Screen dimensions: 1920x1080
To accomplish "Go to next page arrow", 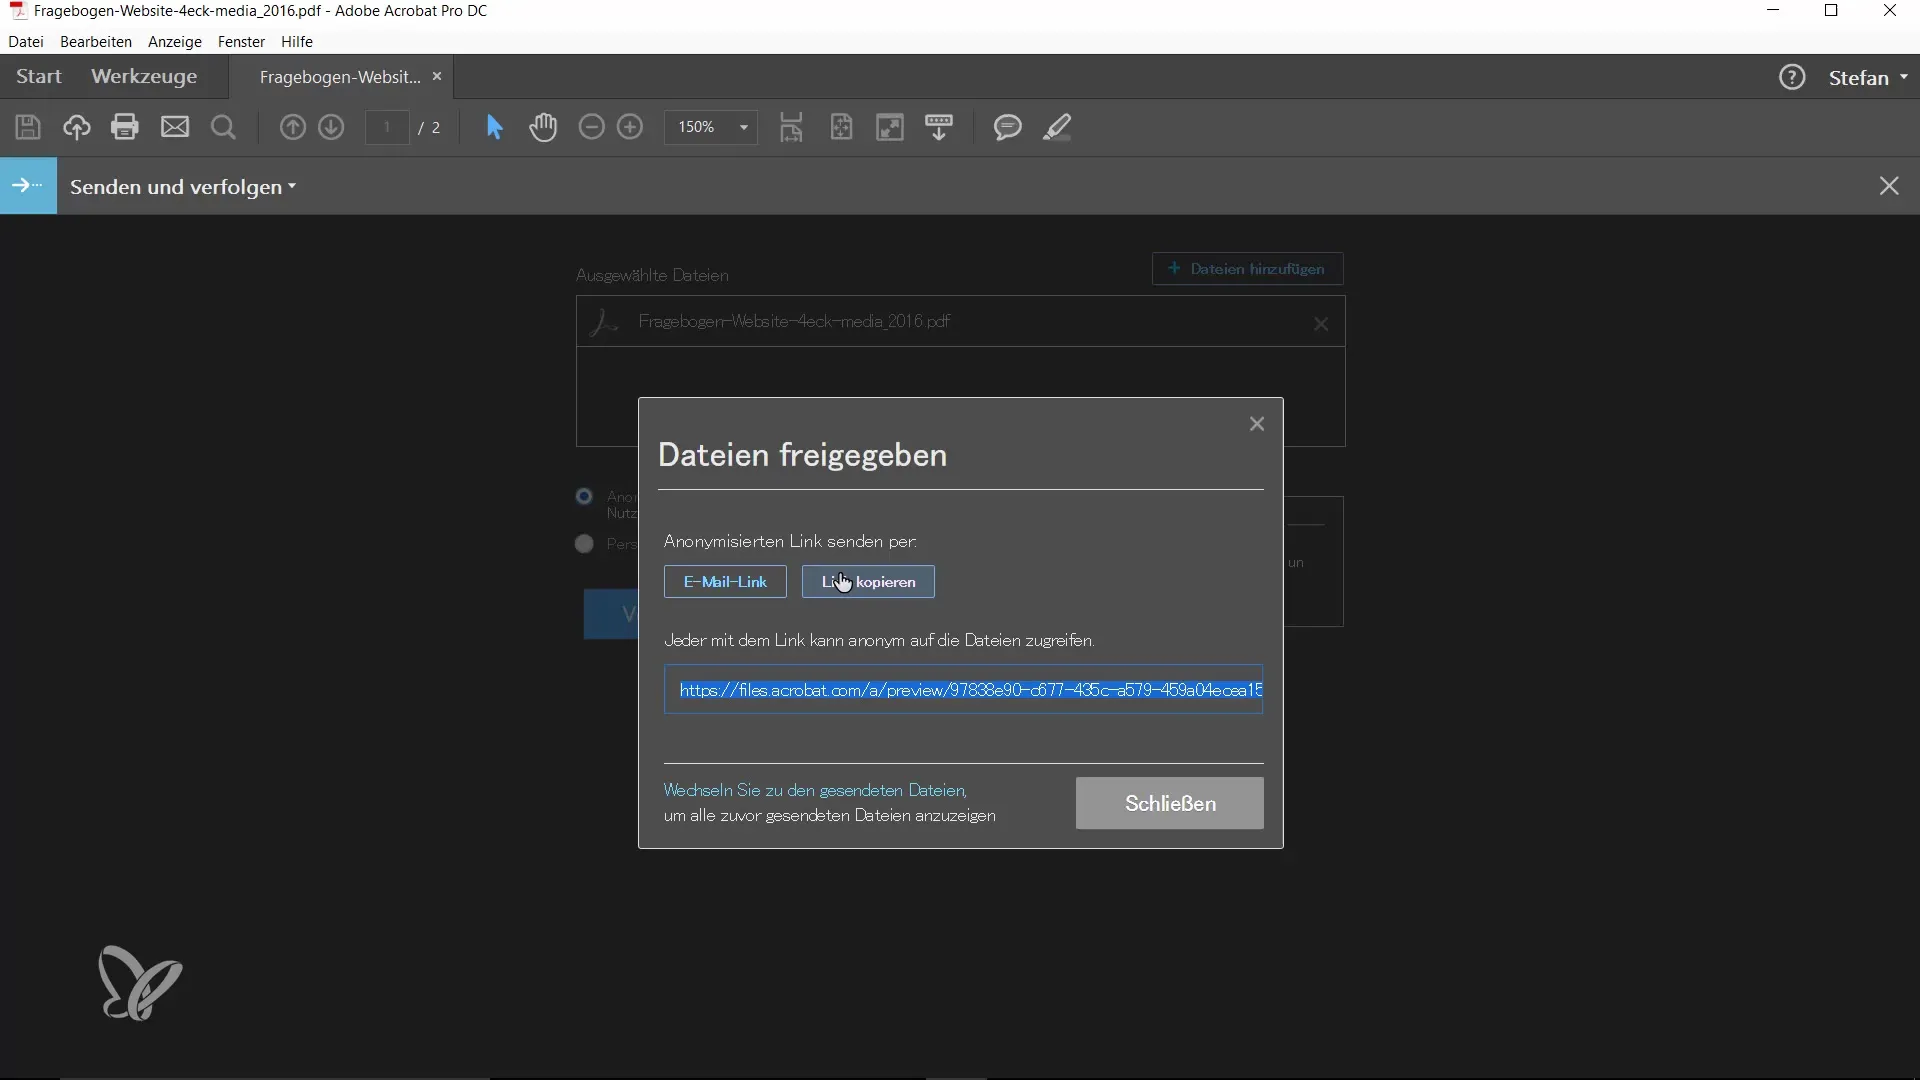I will point(331,127).
